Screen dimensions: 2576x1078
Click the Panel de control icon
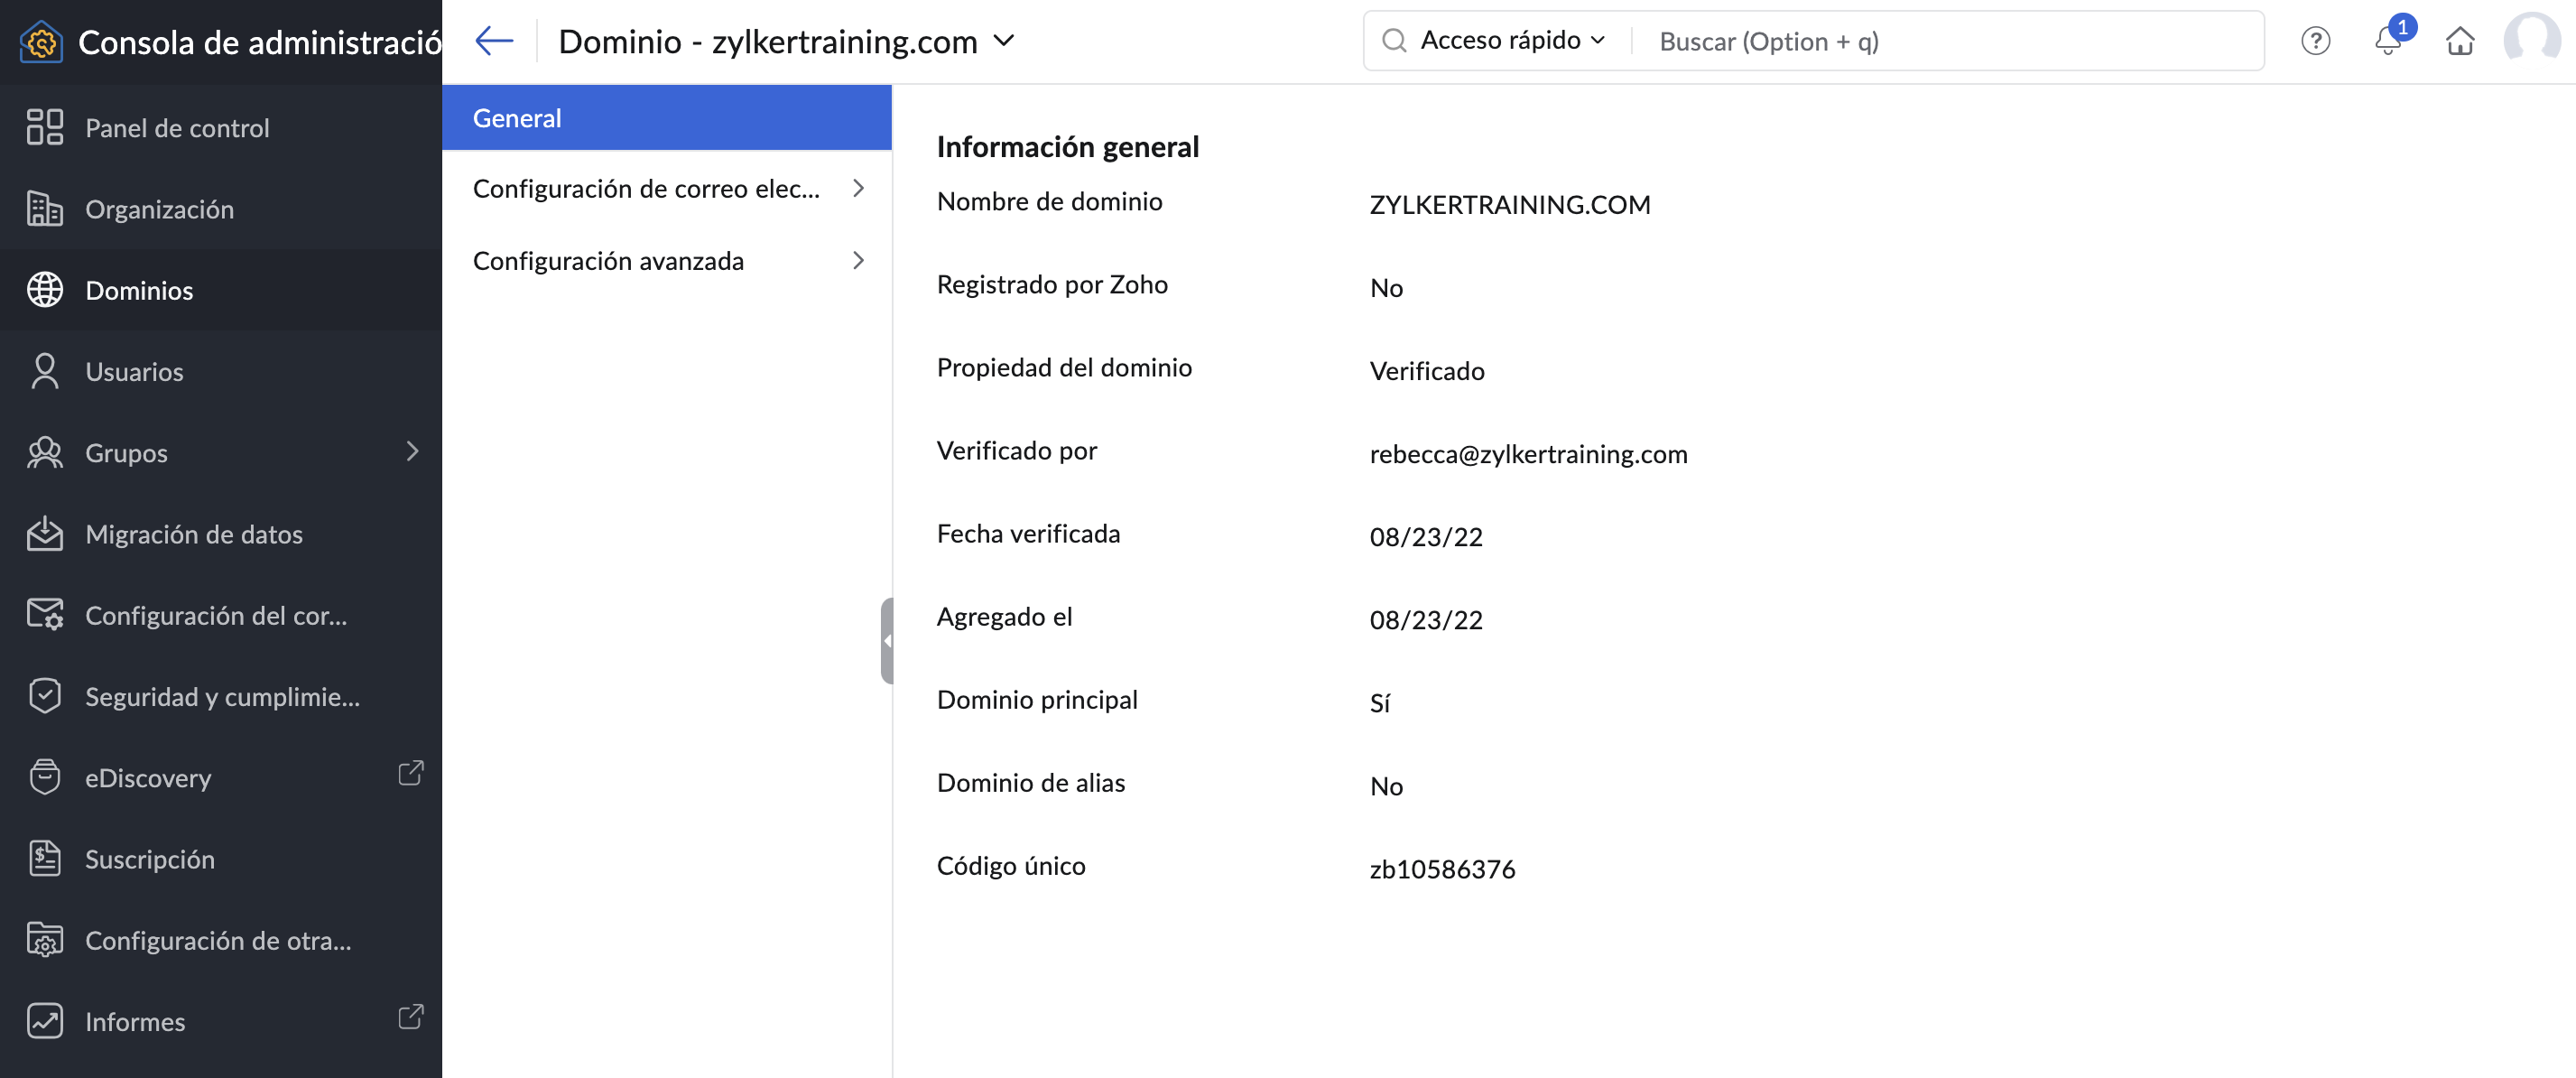45,128
